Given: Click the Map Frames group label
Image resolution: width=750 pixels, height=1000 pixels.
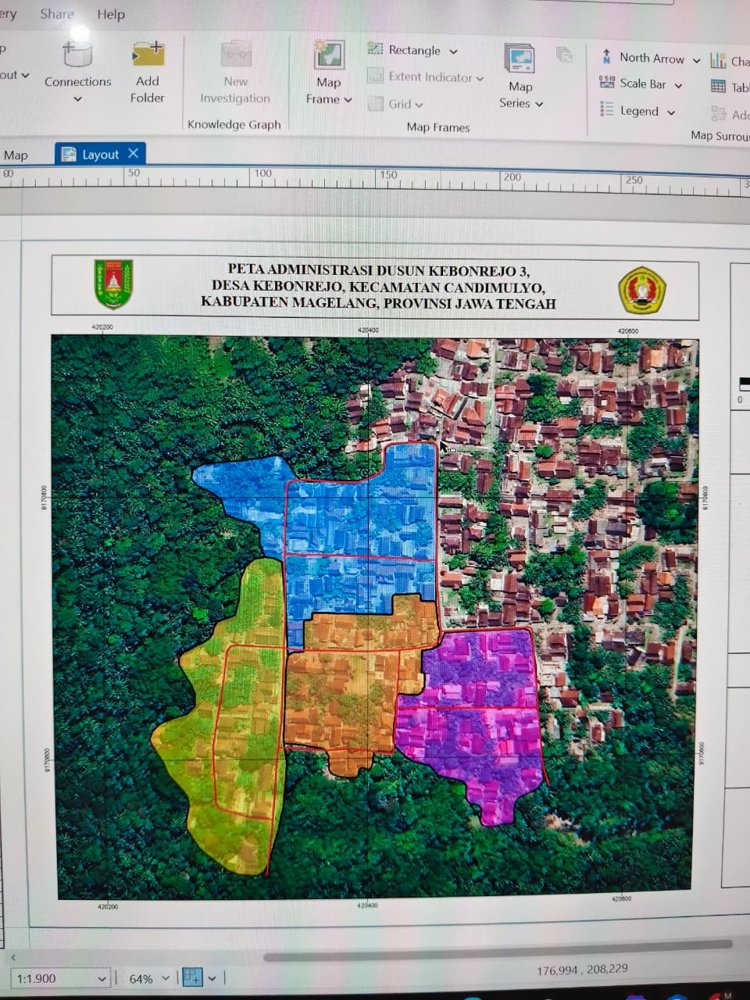Looking at the screenshot, I should (x=438, y=128).
